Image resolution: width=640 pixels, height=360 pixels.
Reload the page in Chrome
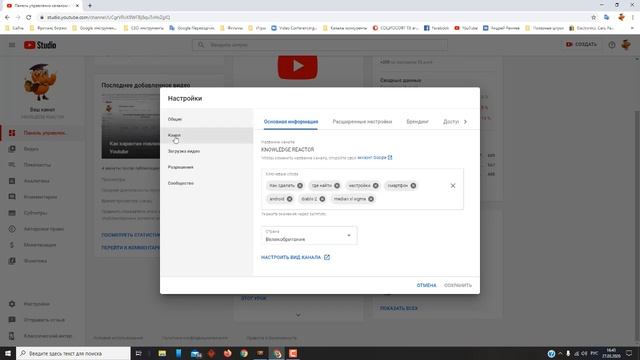click(x=29, y=17)
